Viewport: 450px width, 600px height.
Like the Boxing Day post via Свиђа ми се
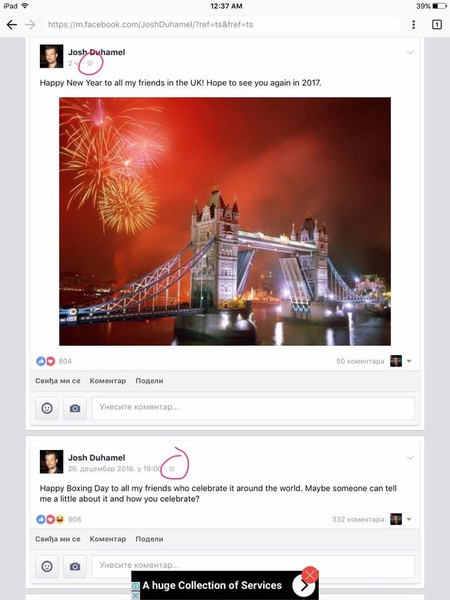(x=58, y=539)
